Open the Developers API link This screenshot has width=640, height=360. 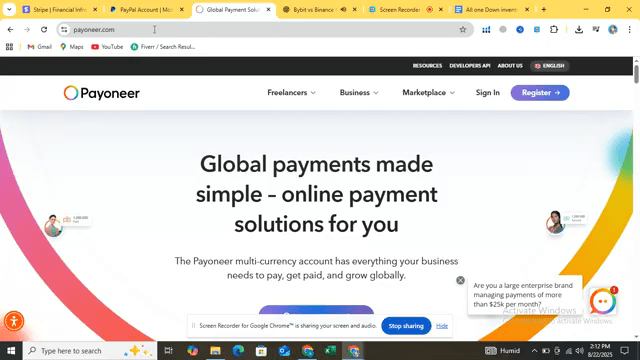click(469, 66)
